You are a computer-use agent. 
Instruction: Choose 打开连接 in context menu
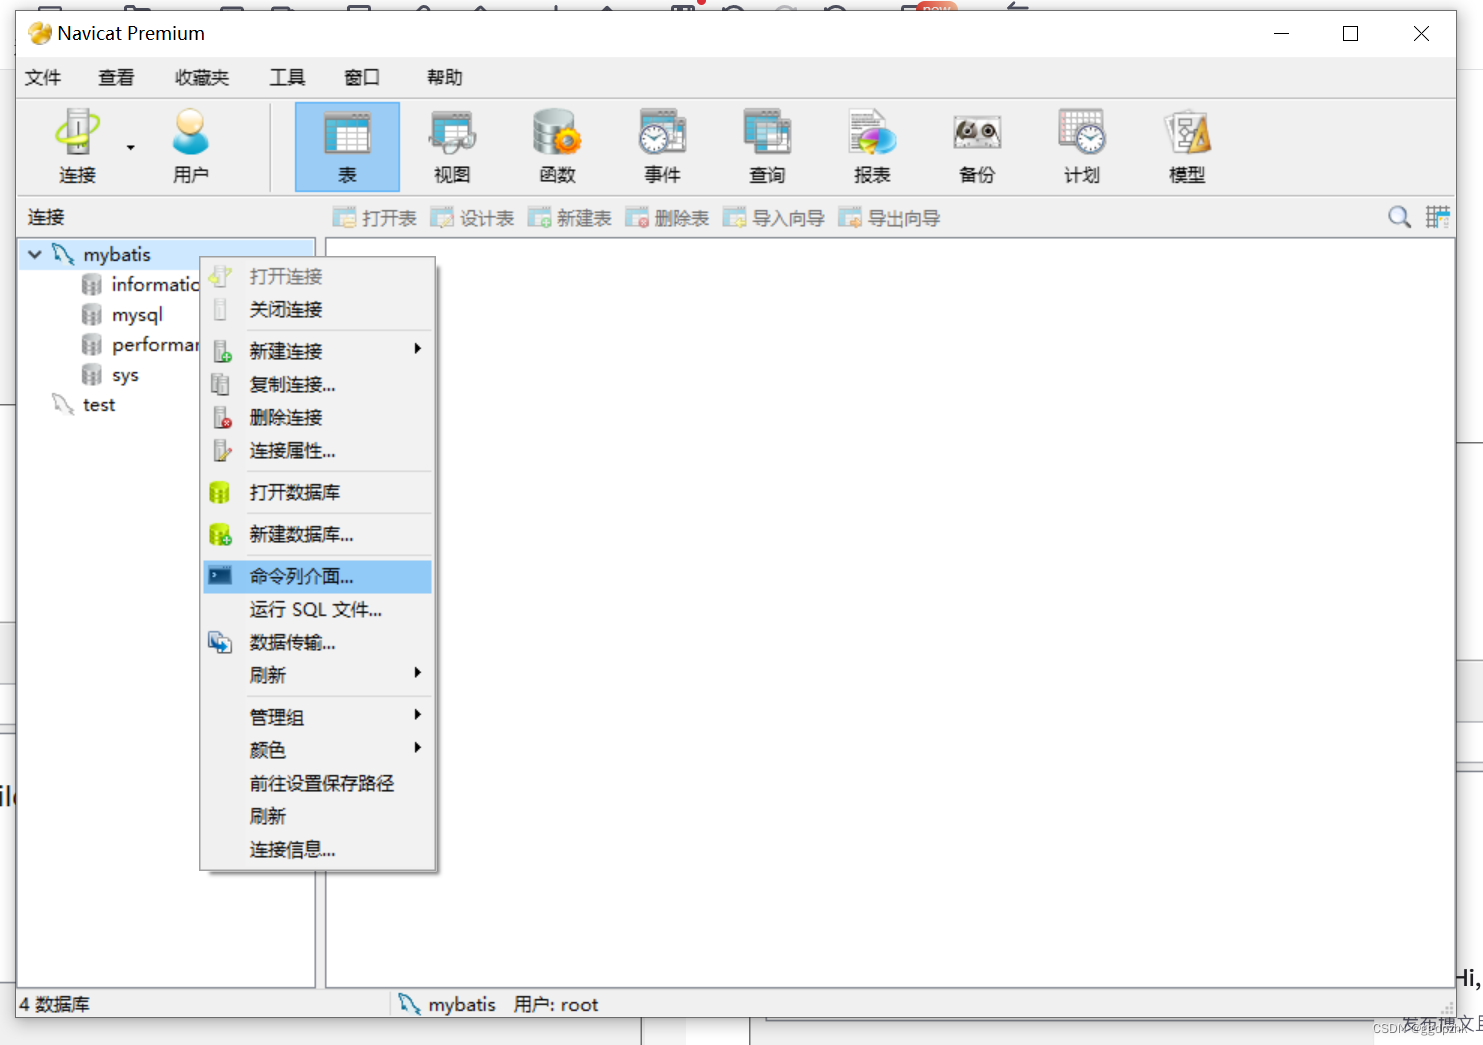pos(318,277)
